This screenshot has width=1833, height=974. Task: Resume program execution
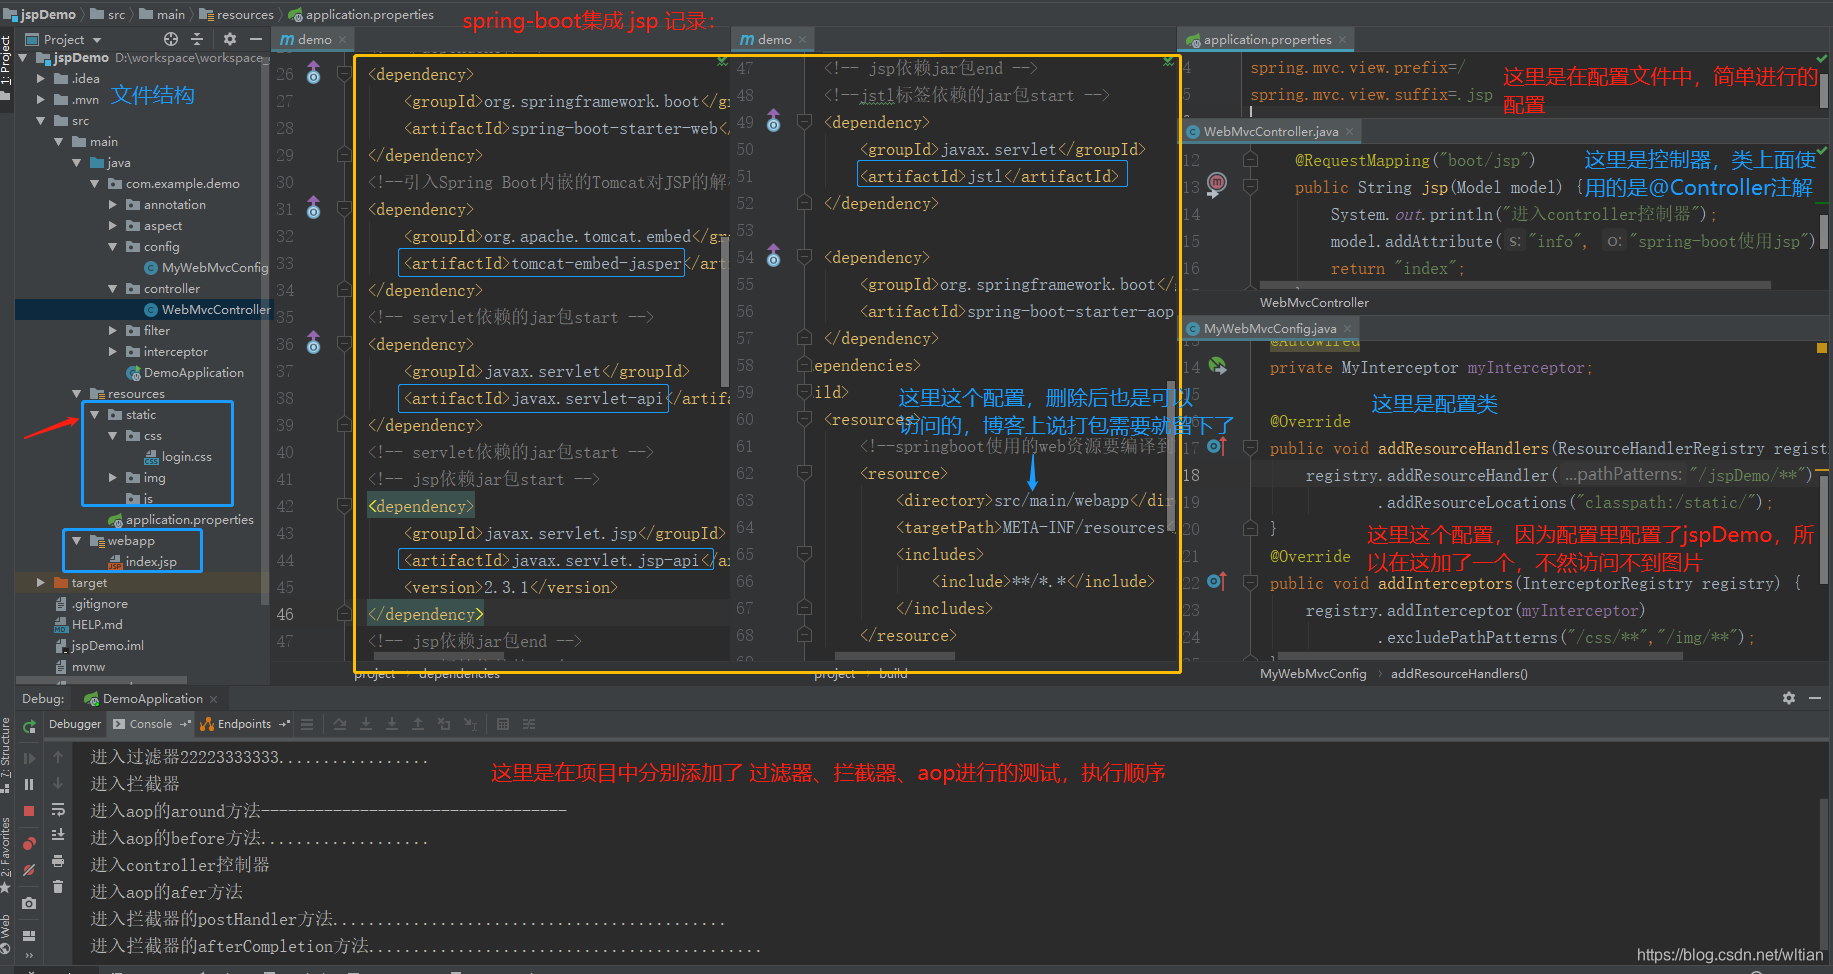(29, 758)
